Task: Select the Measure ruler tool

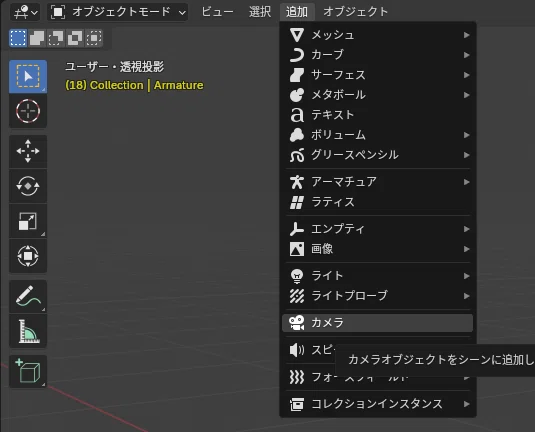Action: click(x=28, y=331)
